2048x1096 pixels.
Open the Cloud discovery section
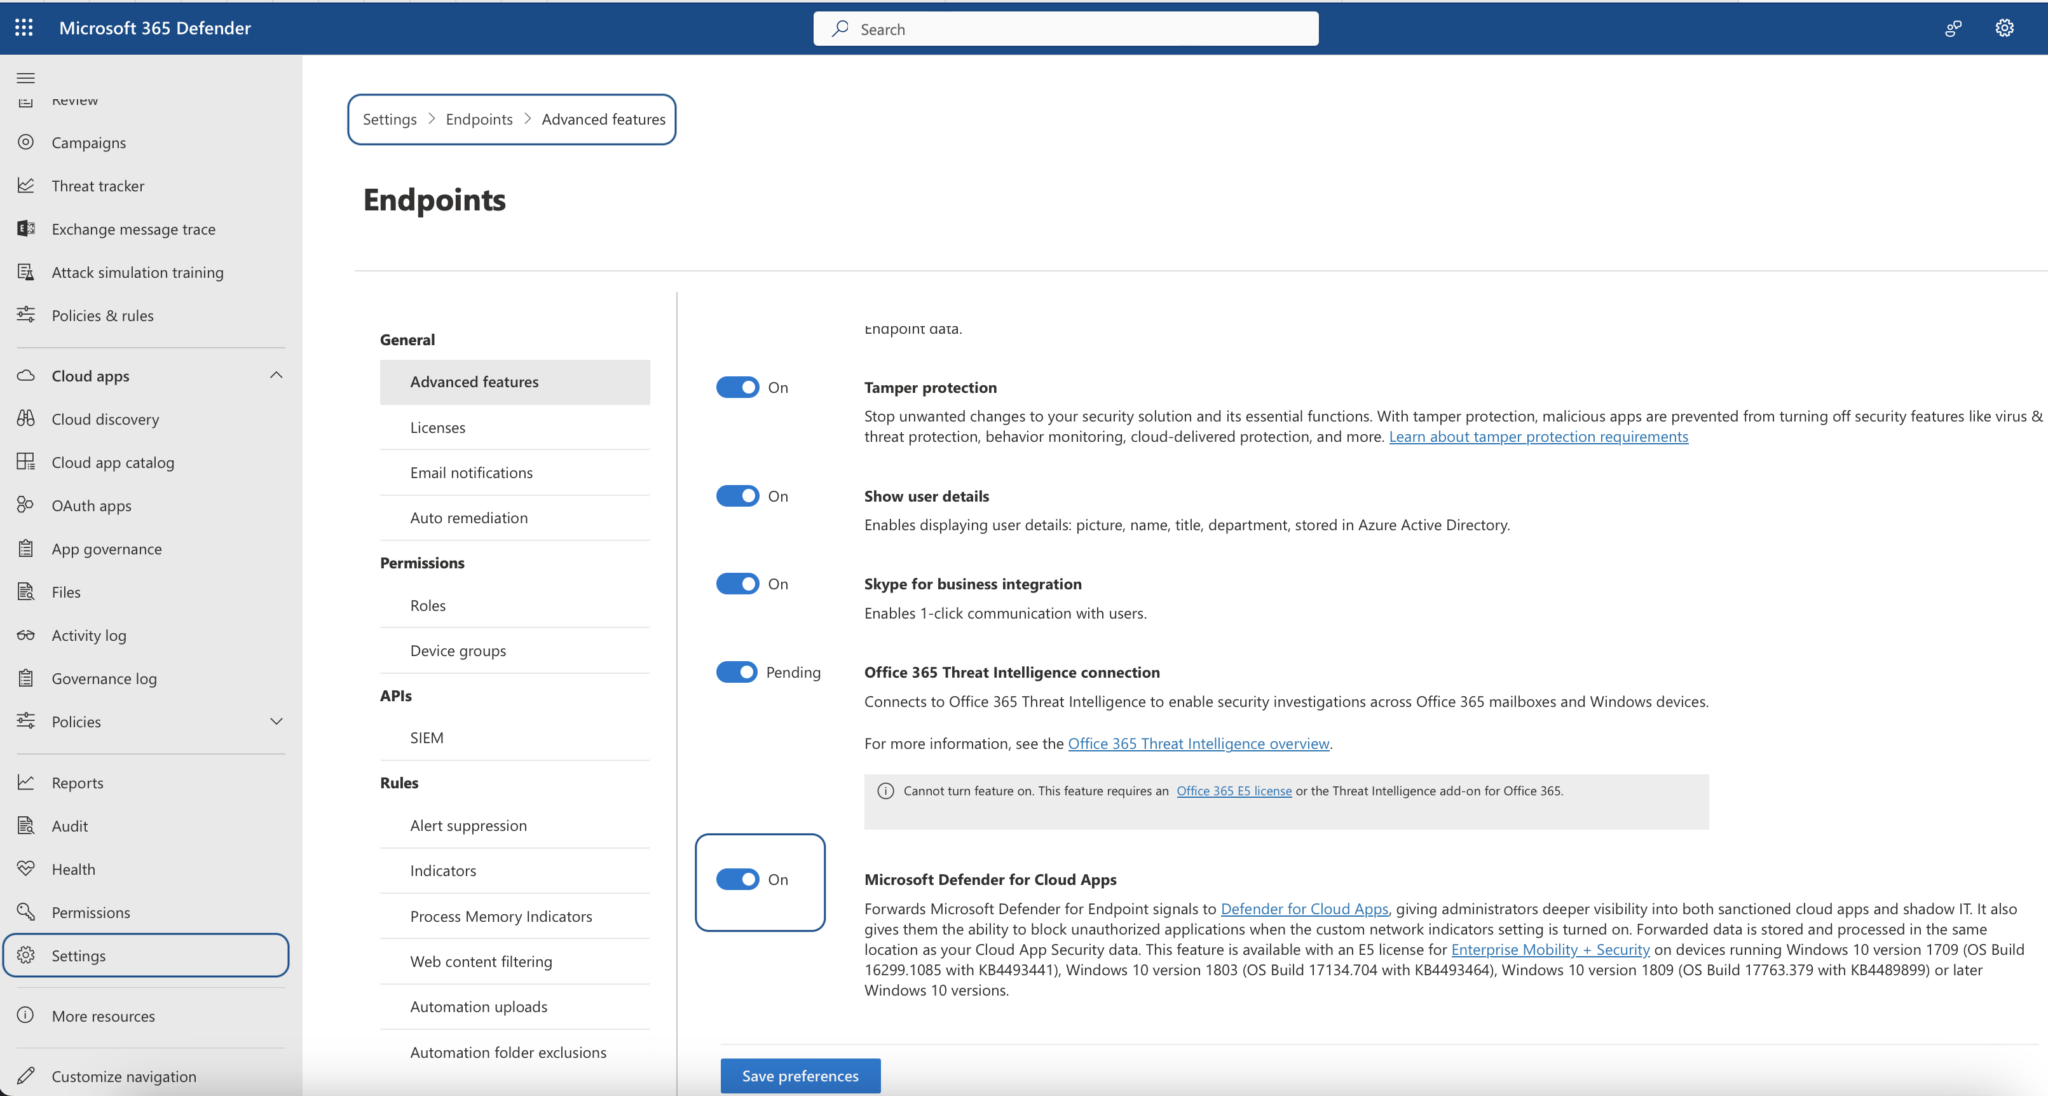(x=105, y=419)
